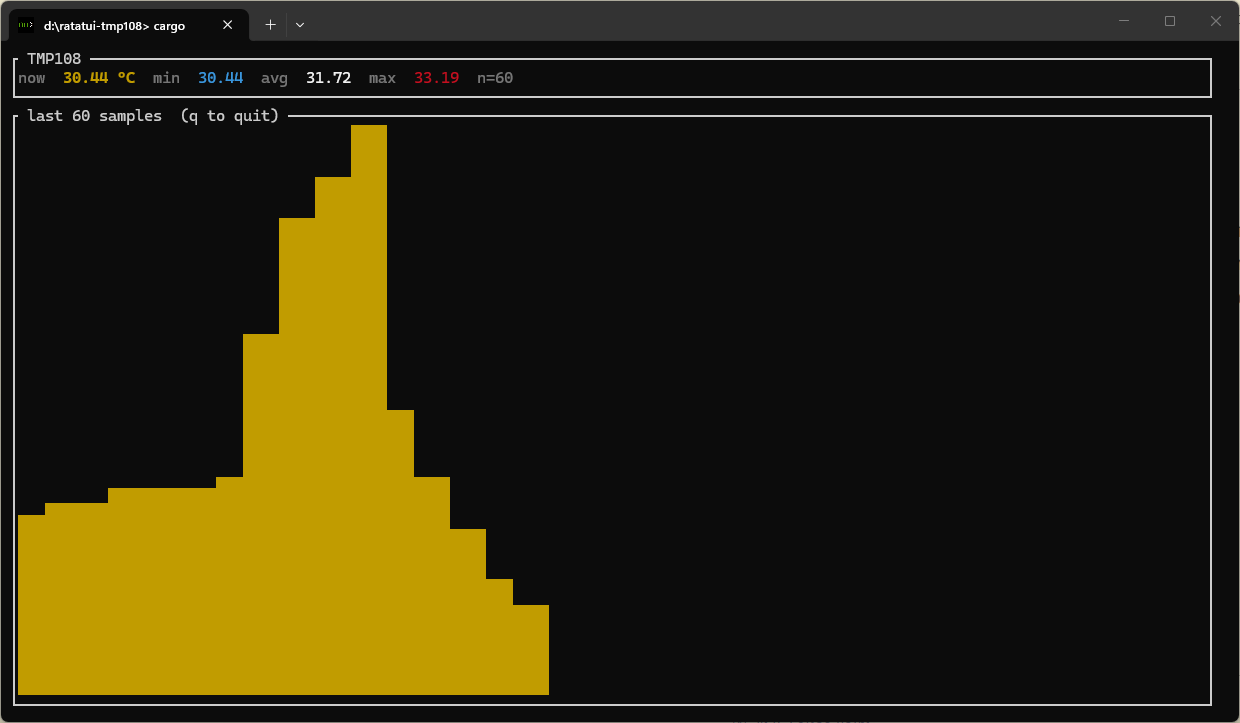Screen dimensions: 1240x723
Task: Minimize the terminal window
Action: click(1125, 21)
